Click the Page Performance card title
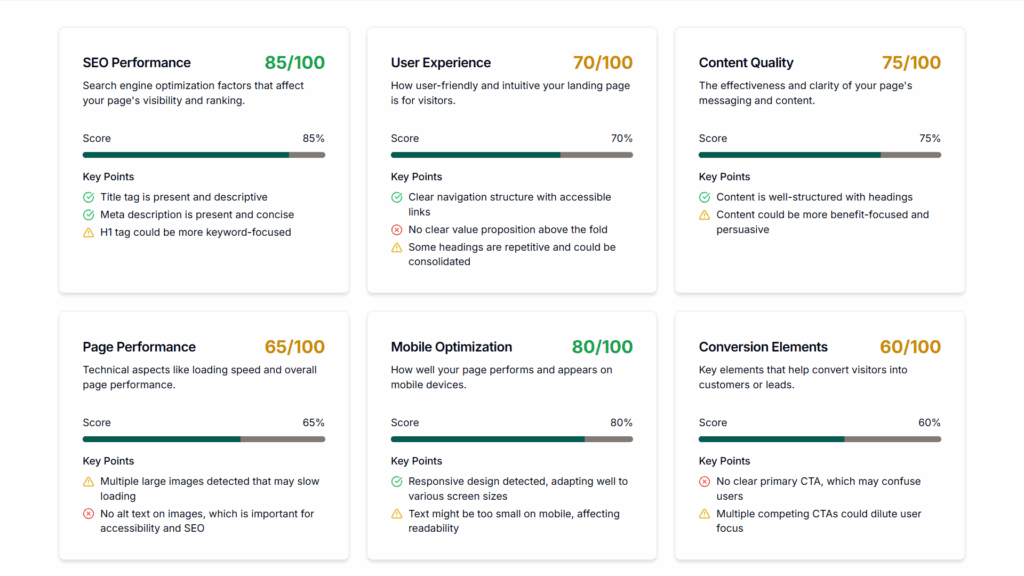 [139, 347]
